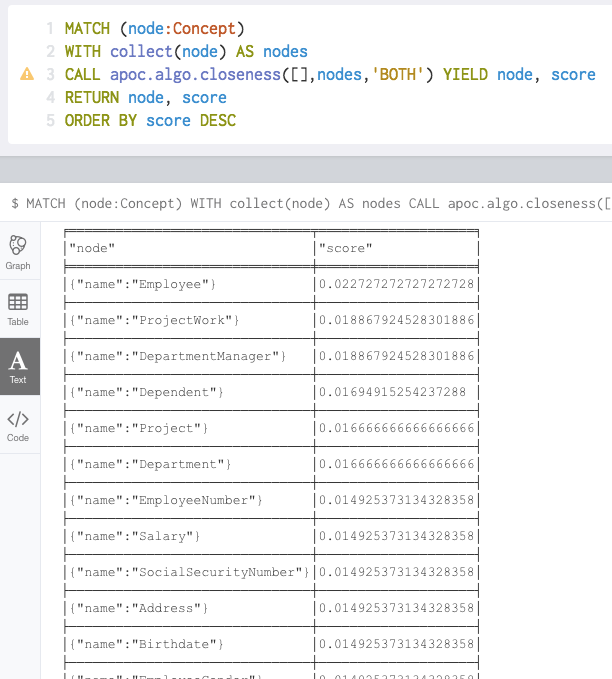Click the Concept label in the editor
612x679 pixels.
(x=204, y=29)
